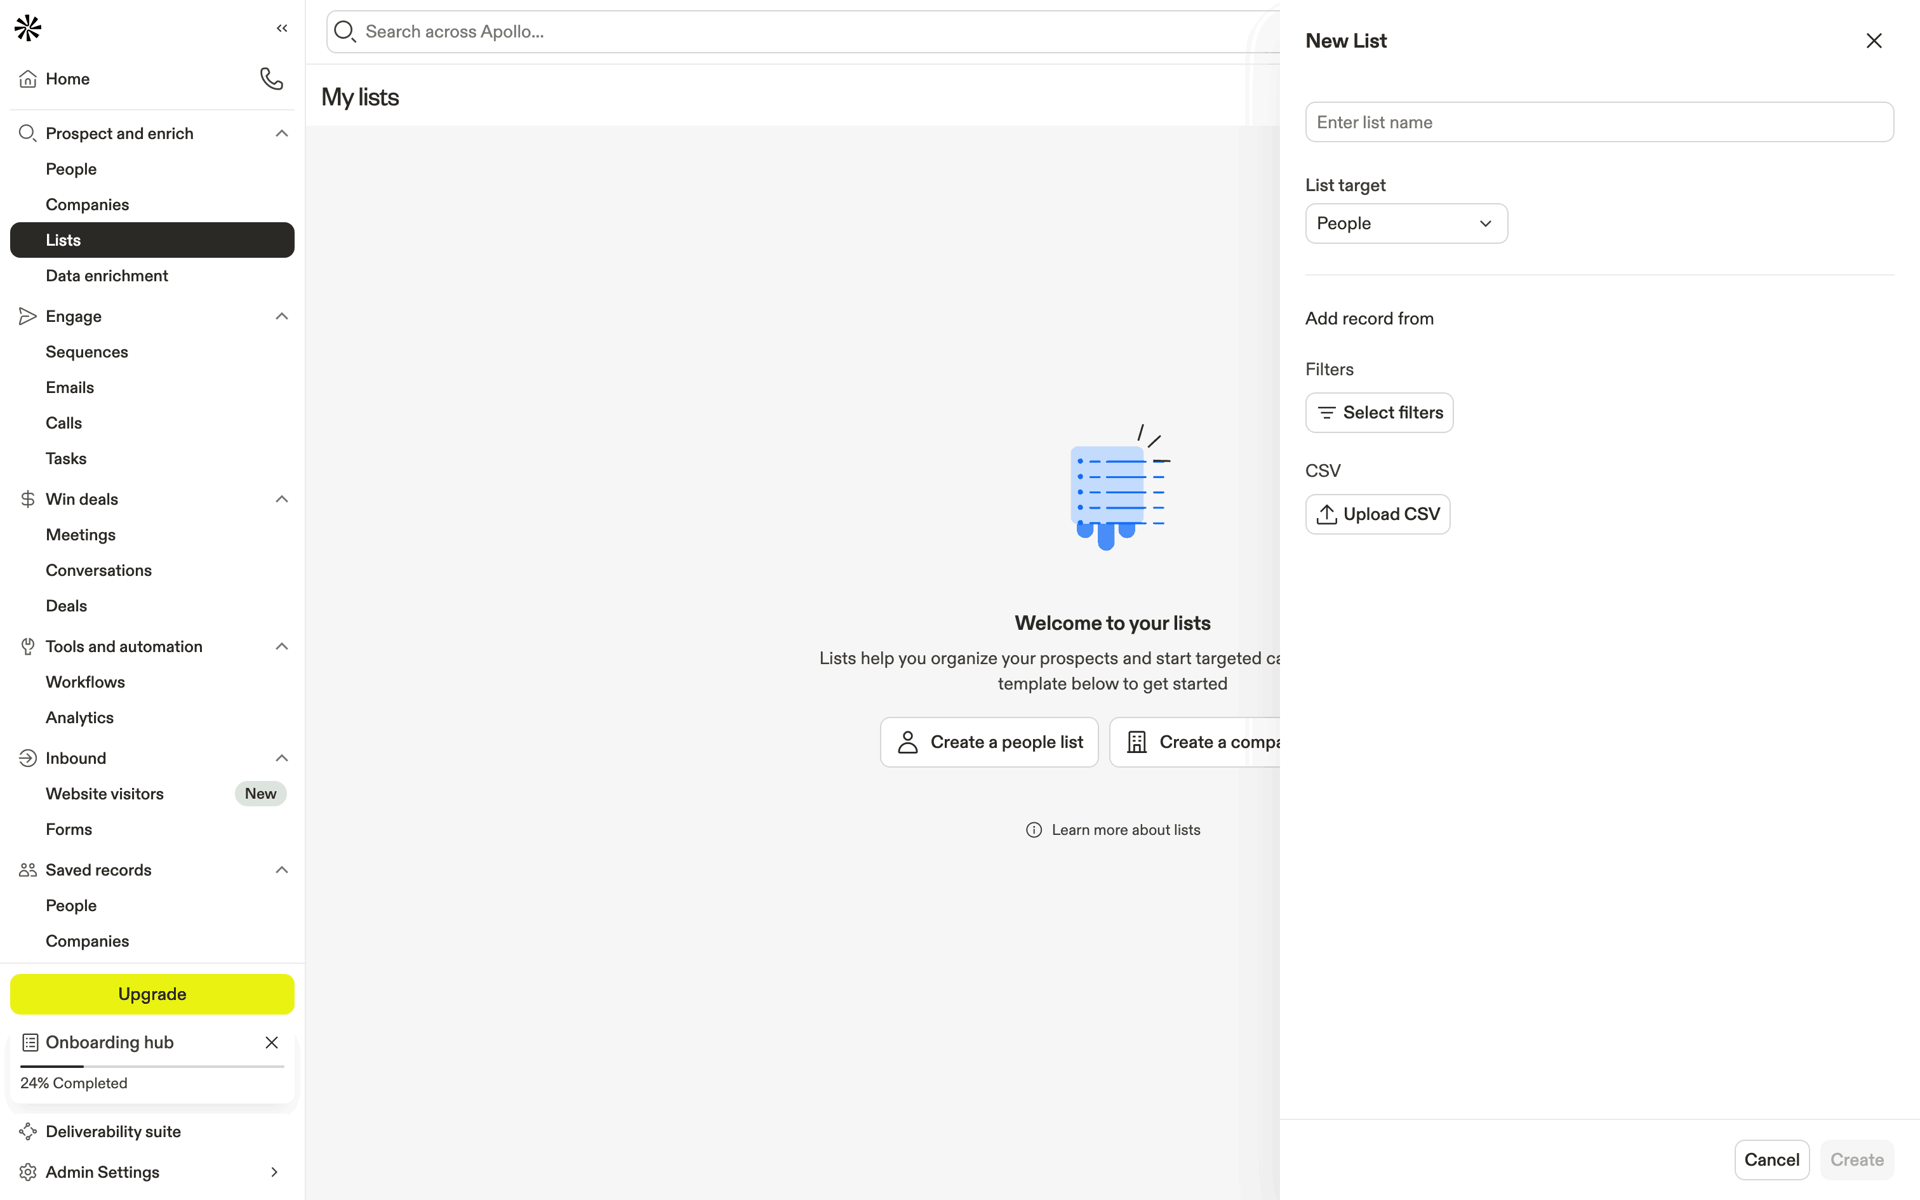1920x1200 pixels.
Task: Click the yellow Upgrade button
Action: (152, 994)
